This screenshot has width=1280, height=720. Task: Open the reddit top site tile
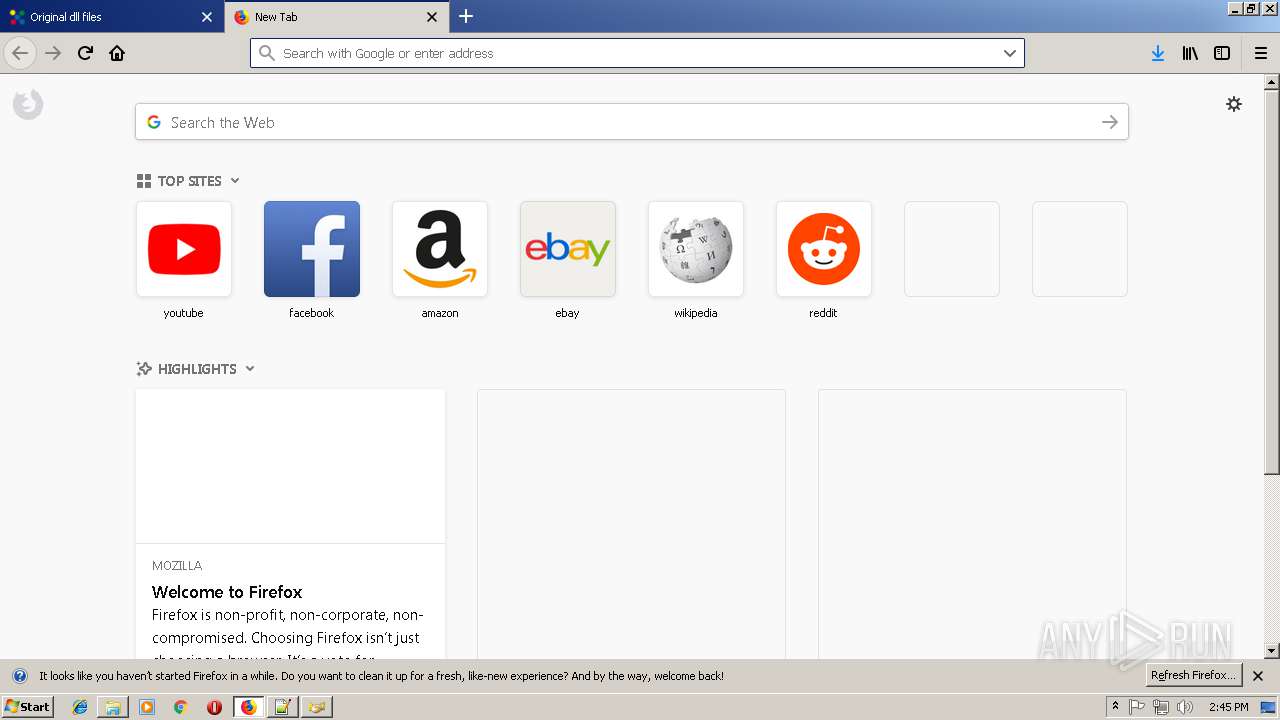pos(824,249)
